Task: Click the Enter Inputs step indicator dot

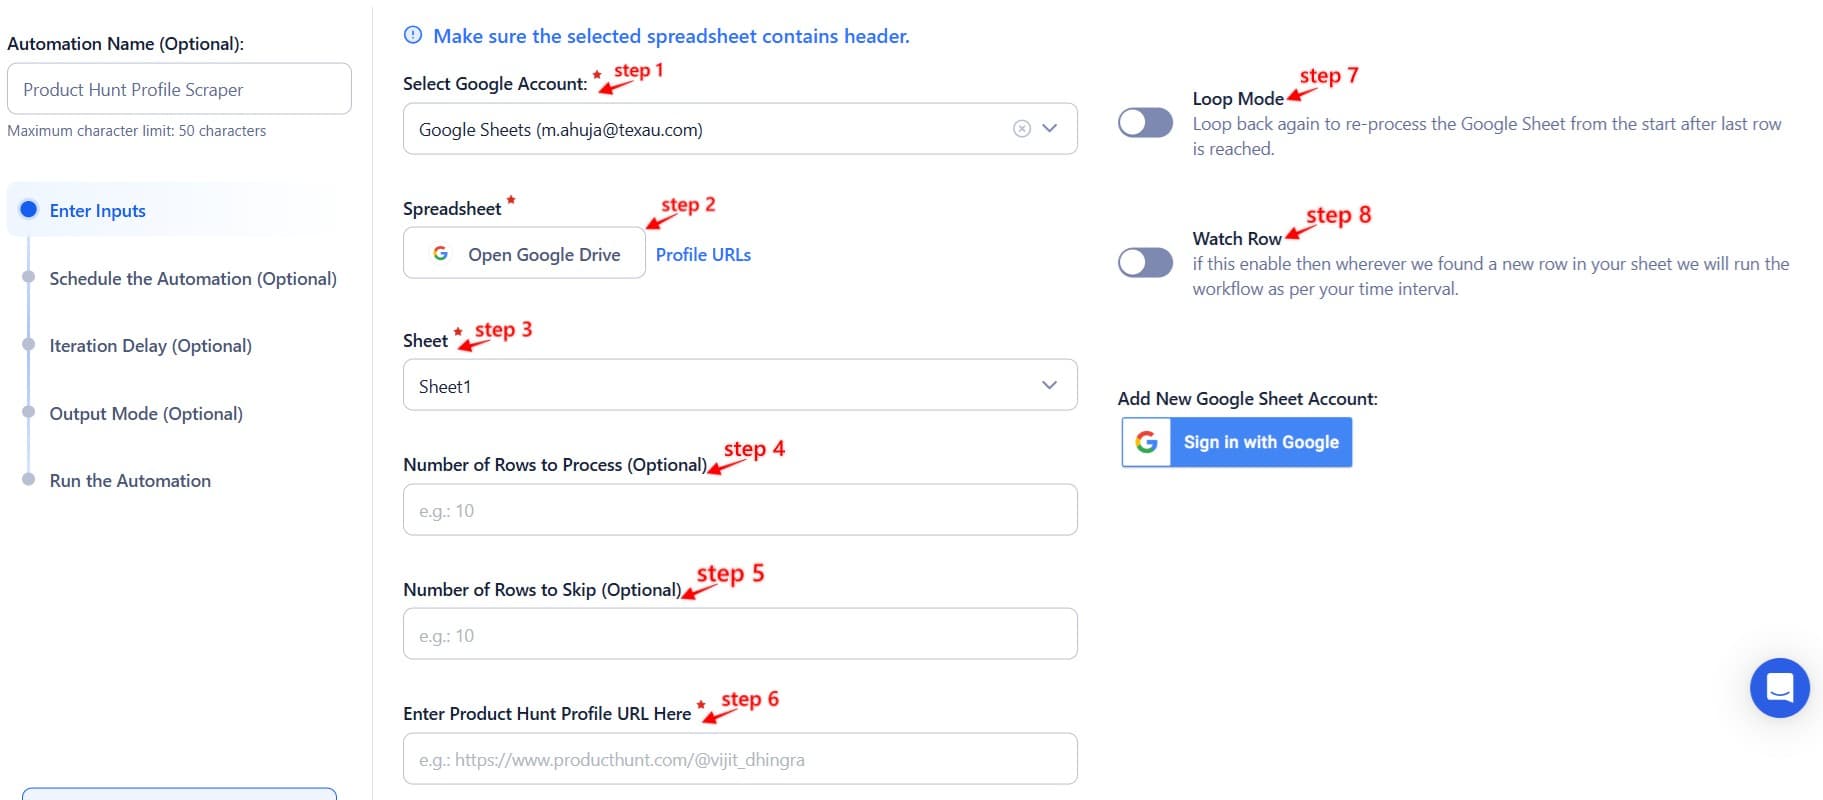Action: tap(28, 210)
